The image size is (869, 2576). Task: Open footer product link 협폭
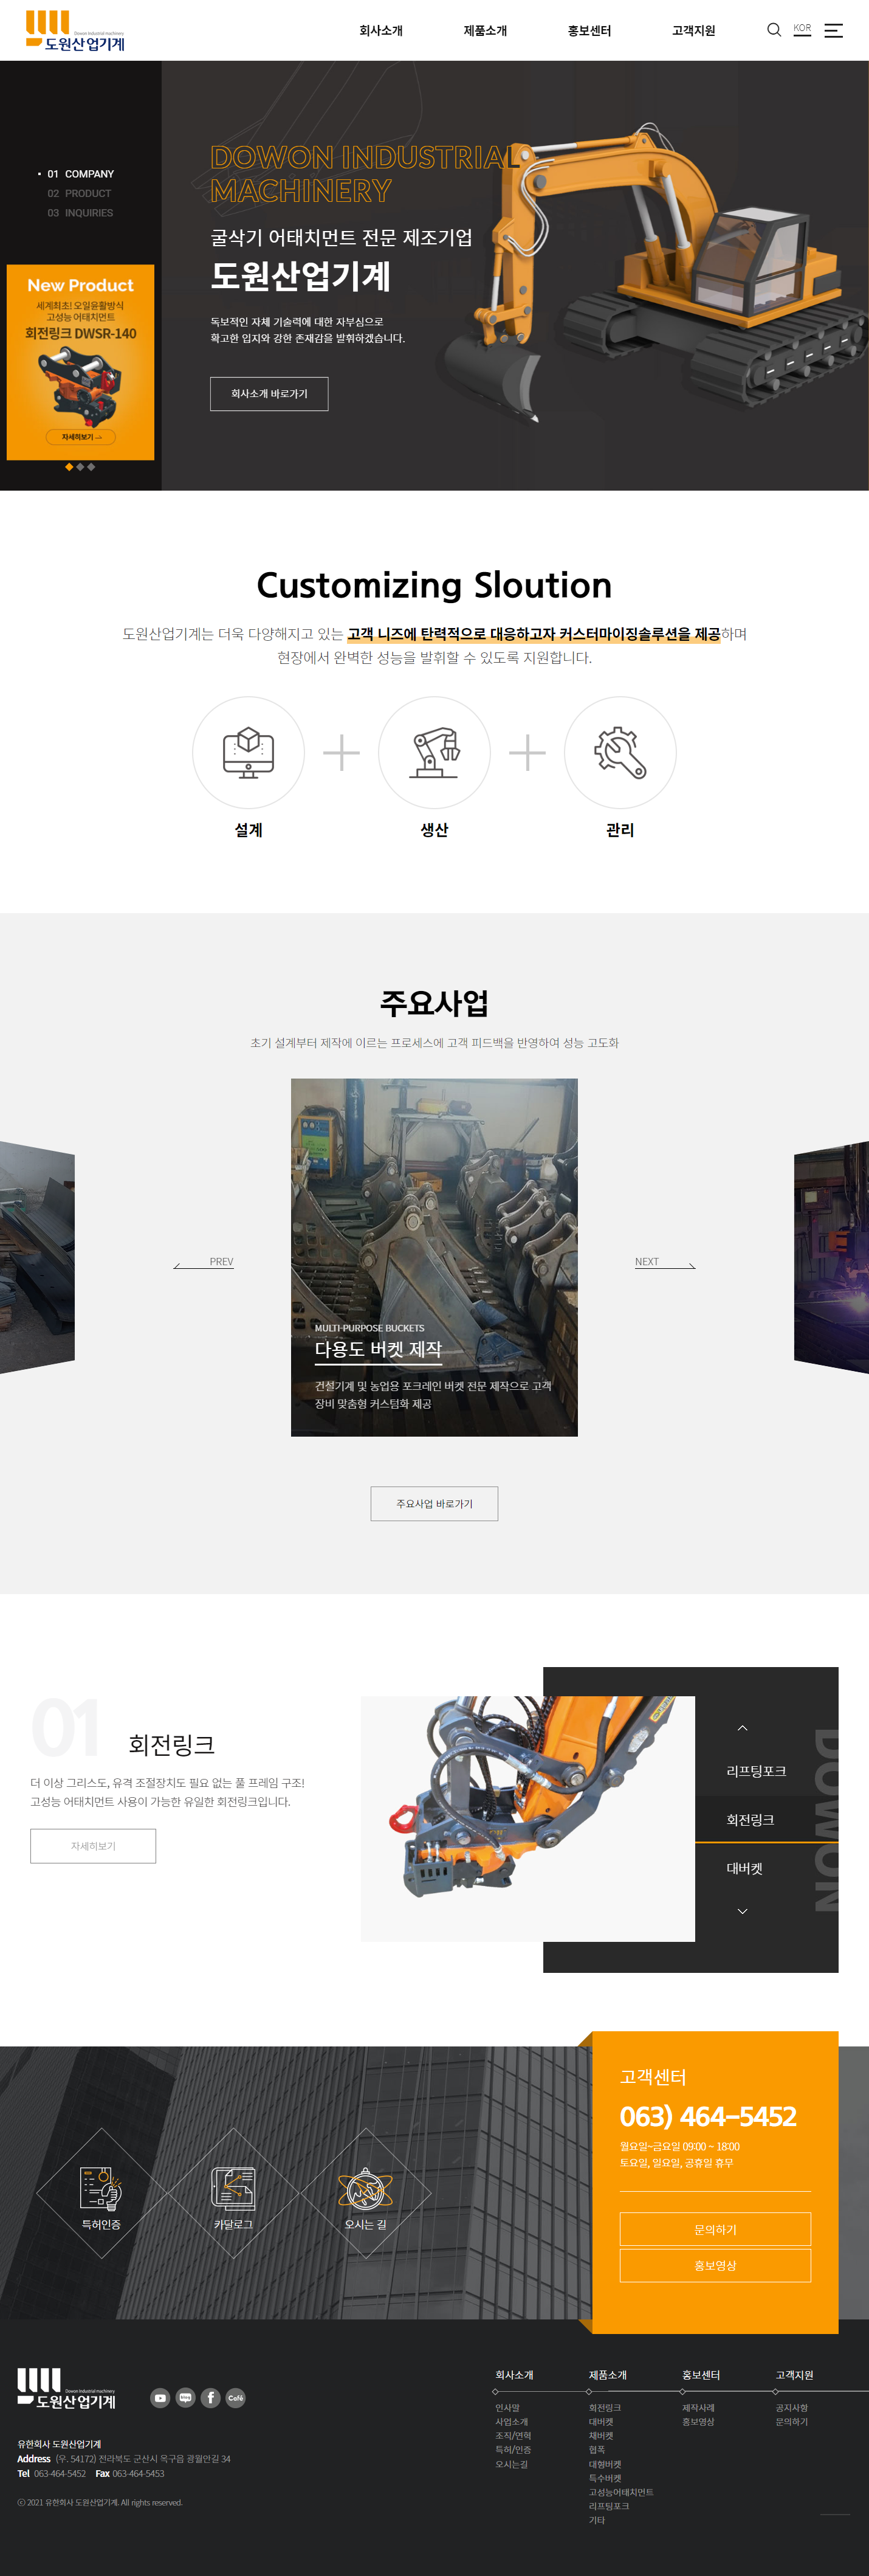[x=597, y=2450]
